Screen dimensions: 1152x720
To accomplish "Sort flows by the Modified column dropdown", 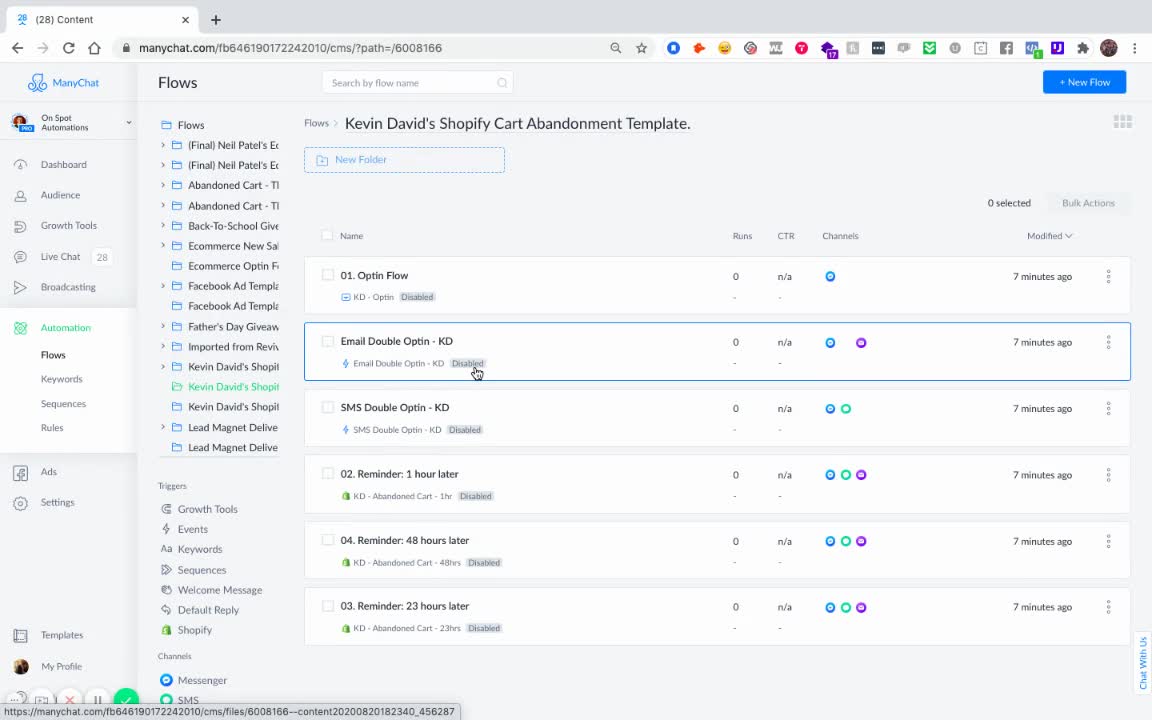I will (x=1049, y=236).
